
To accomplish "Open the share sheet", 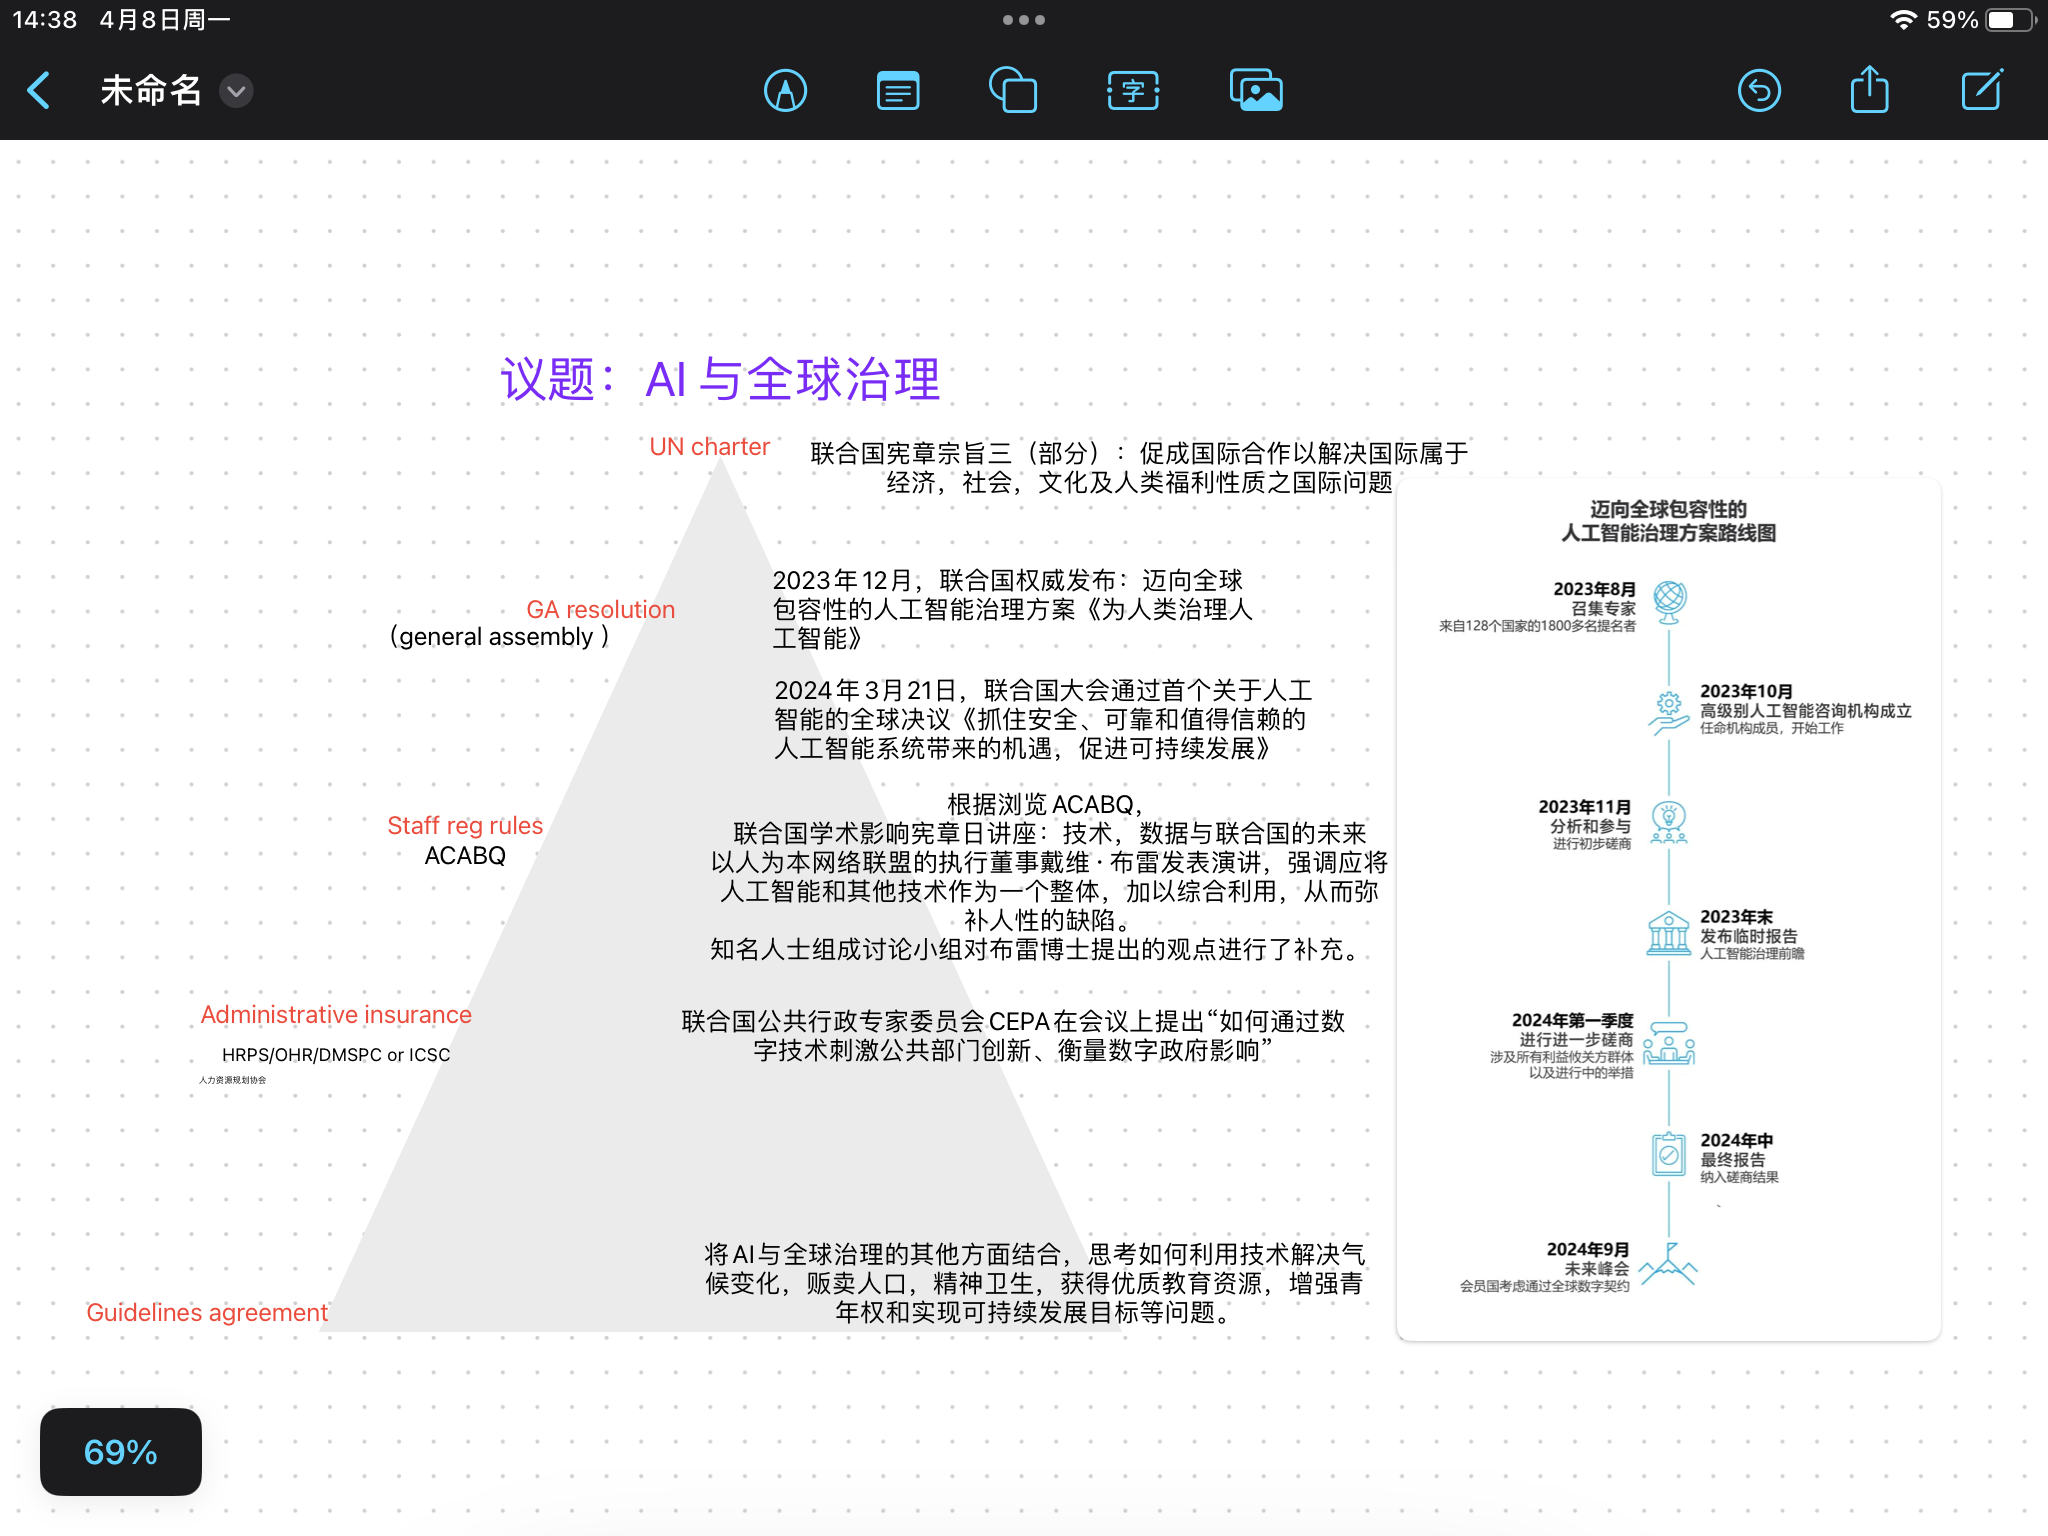I will coord(1869,91).
